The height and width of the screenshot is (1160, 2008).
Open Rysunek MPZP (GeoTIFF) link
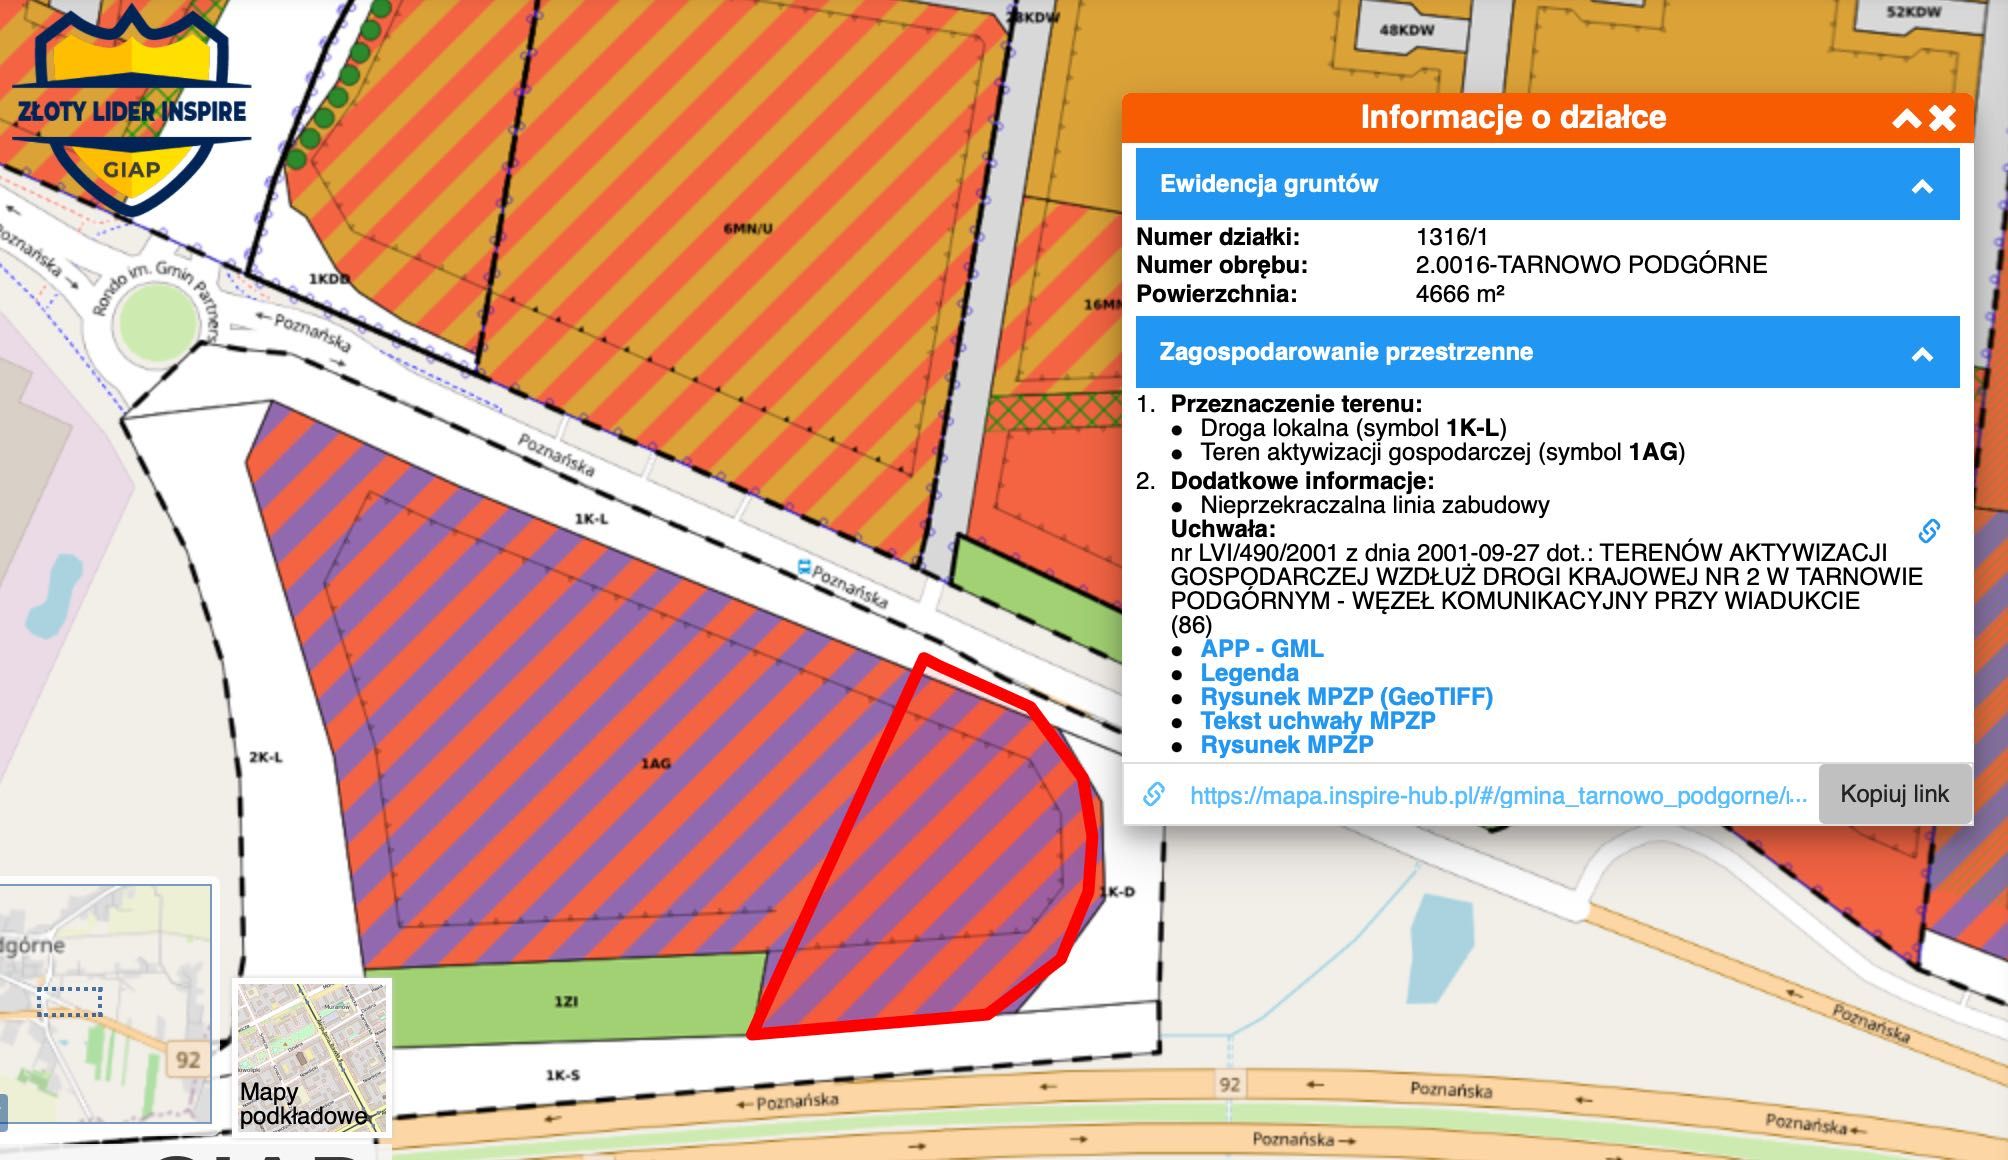coord(1346,697)
